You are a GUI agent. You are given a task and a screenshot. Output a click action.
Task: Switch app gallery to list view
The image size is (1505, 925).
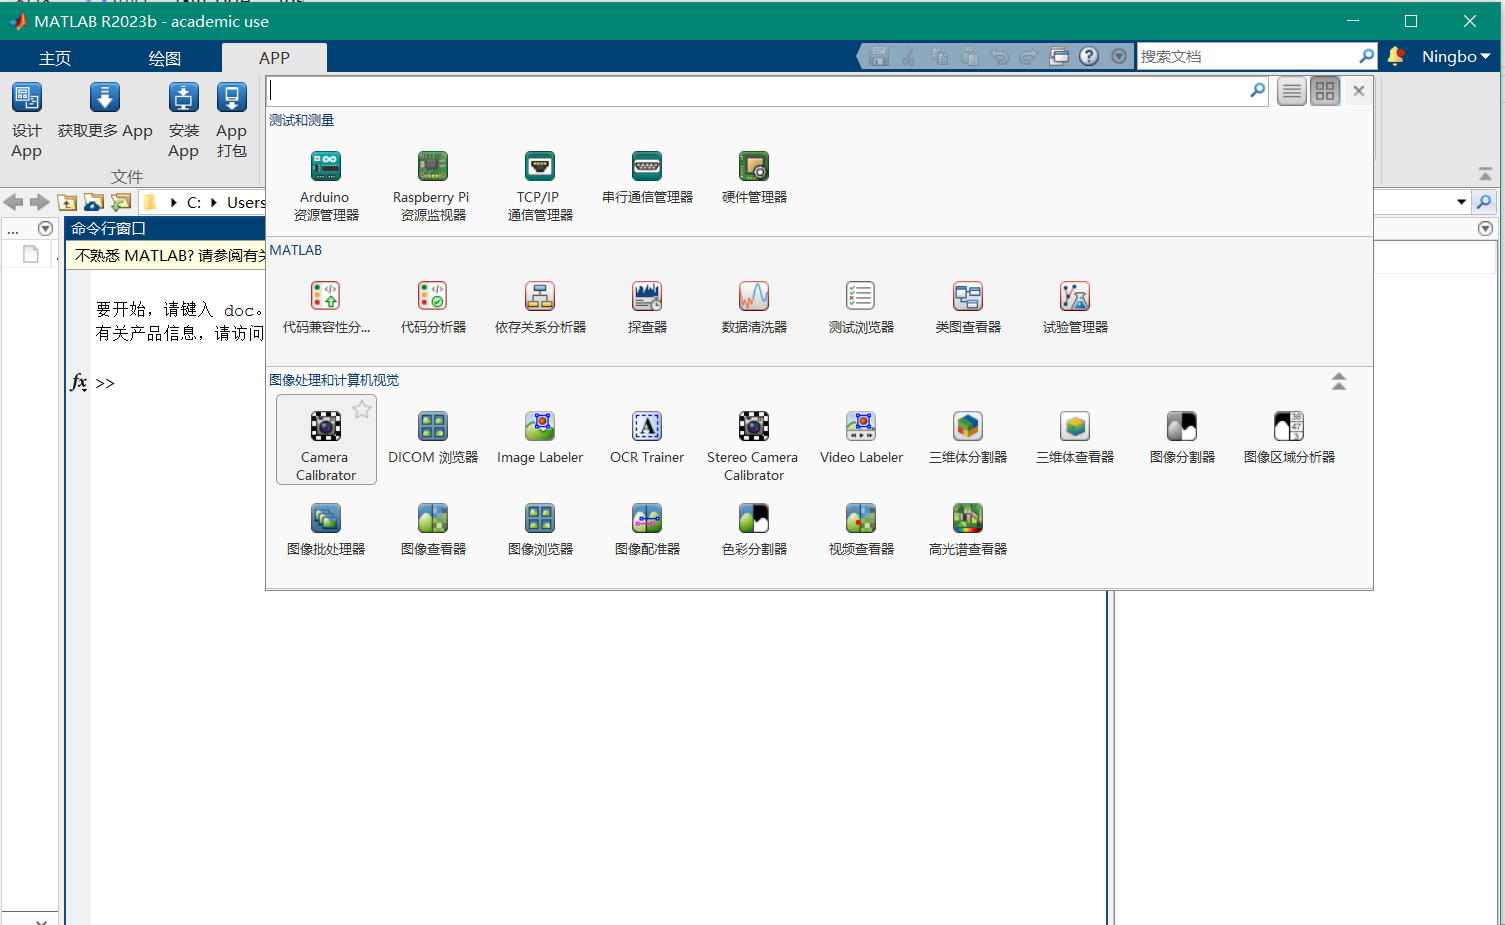pos(1292,91)
